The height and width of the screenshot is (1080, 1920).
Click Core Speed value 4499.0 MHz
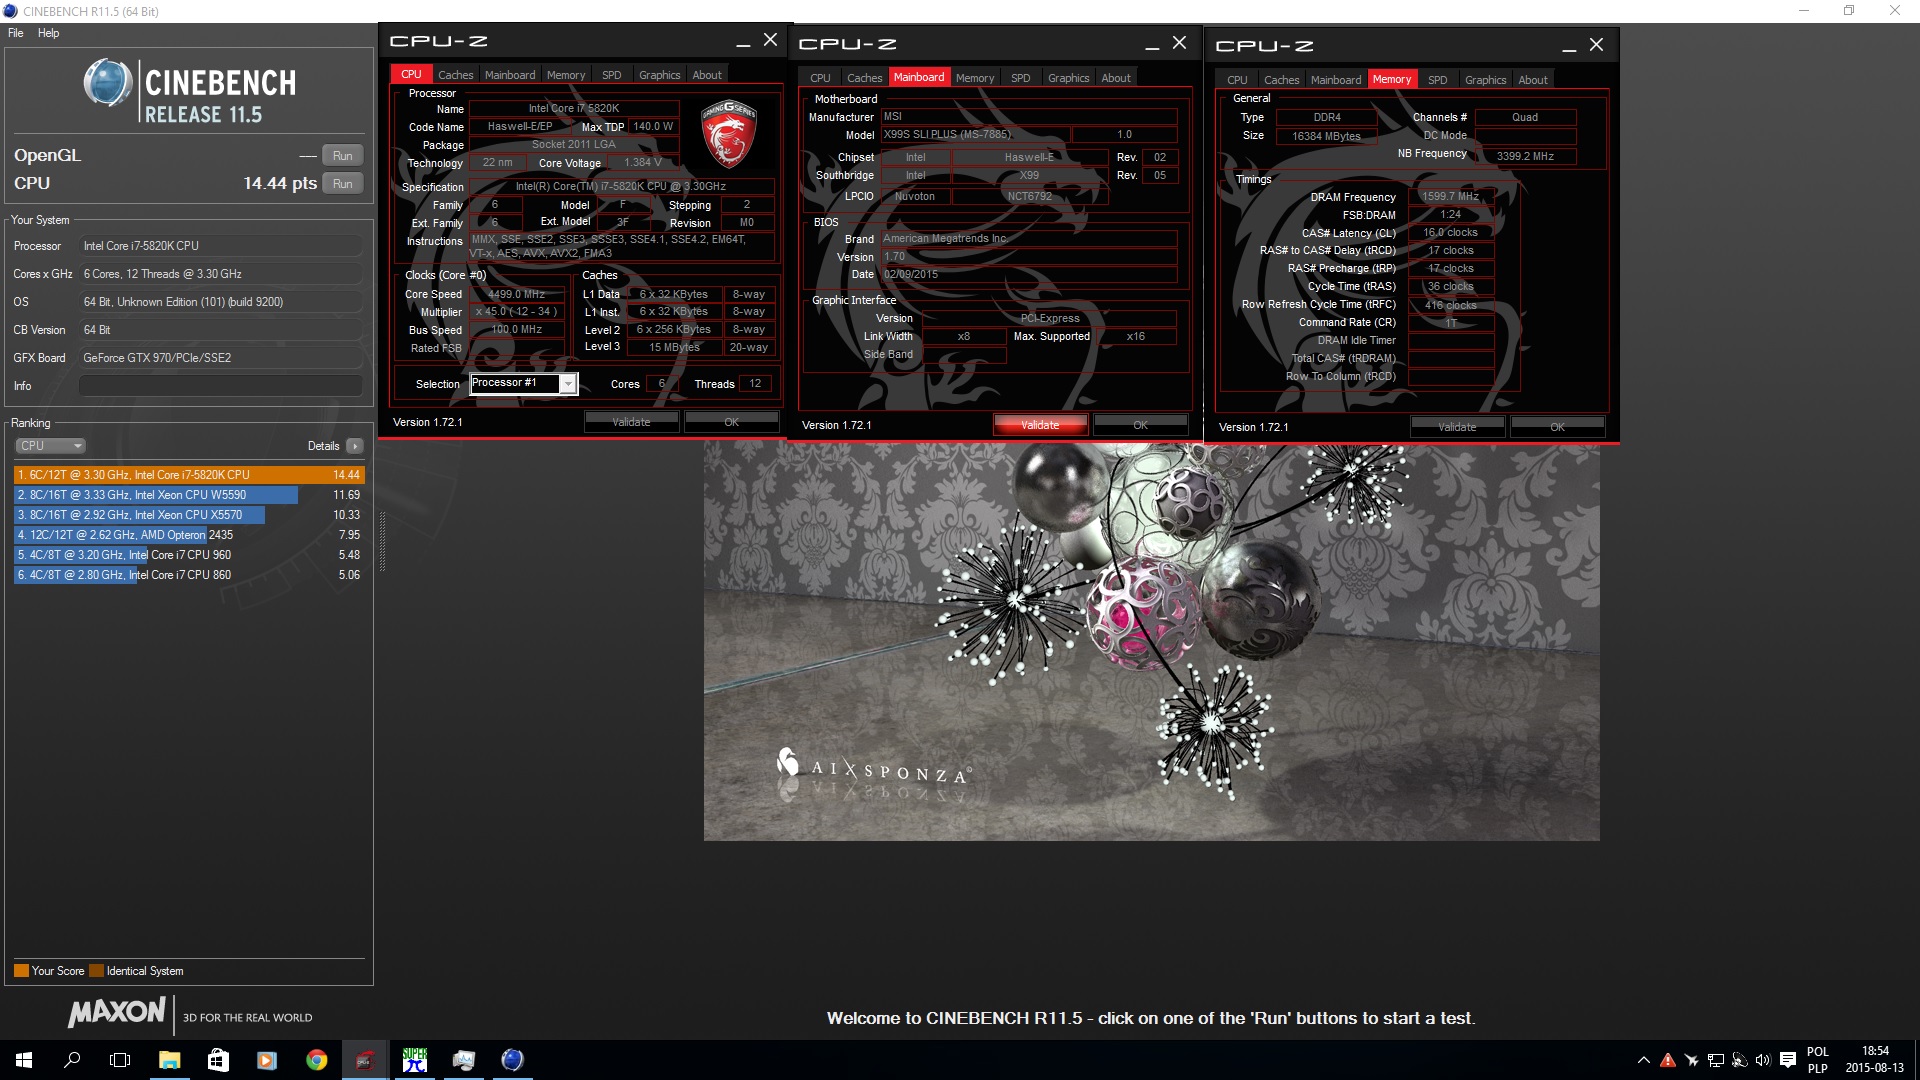(517, 295)
